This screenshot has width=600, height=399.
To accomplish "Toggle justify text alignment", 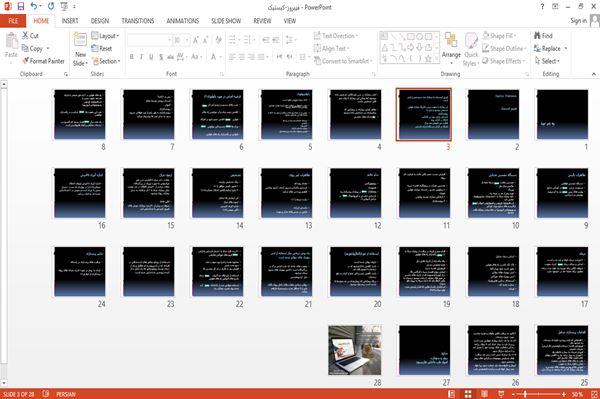I will point(262,57).
